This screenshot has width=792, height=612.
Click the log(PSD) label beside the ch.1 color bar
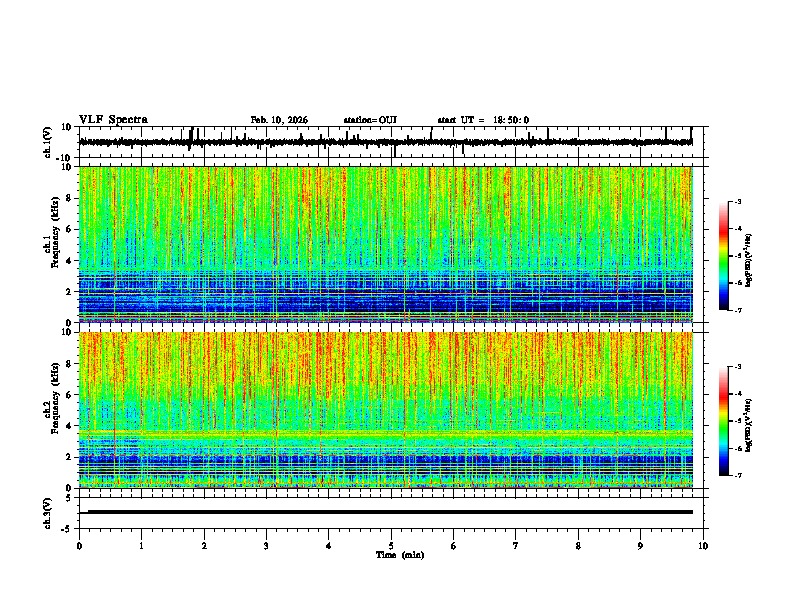(x=749, y=260)
